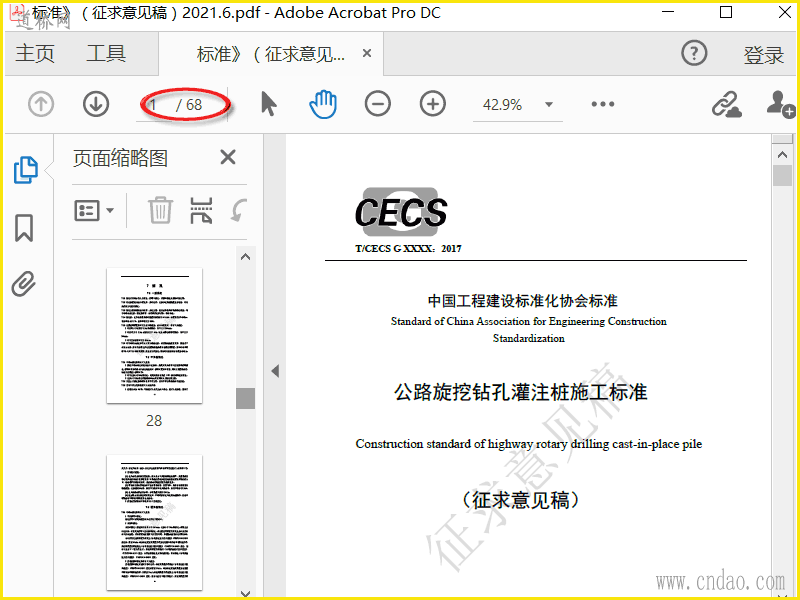The width and height of the screenshot is (800, 600).
Task: Open the thumbnail options dropdown menu
Action: point(94,210)
